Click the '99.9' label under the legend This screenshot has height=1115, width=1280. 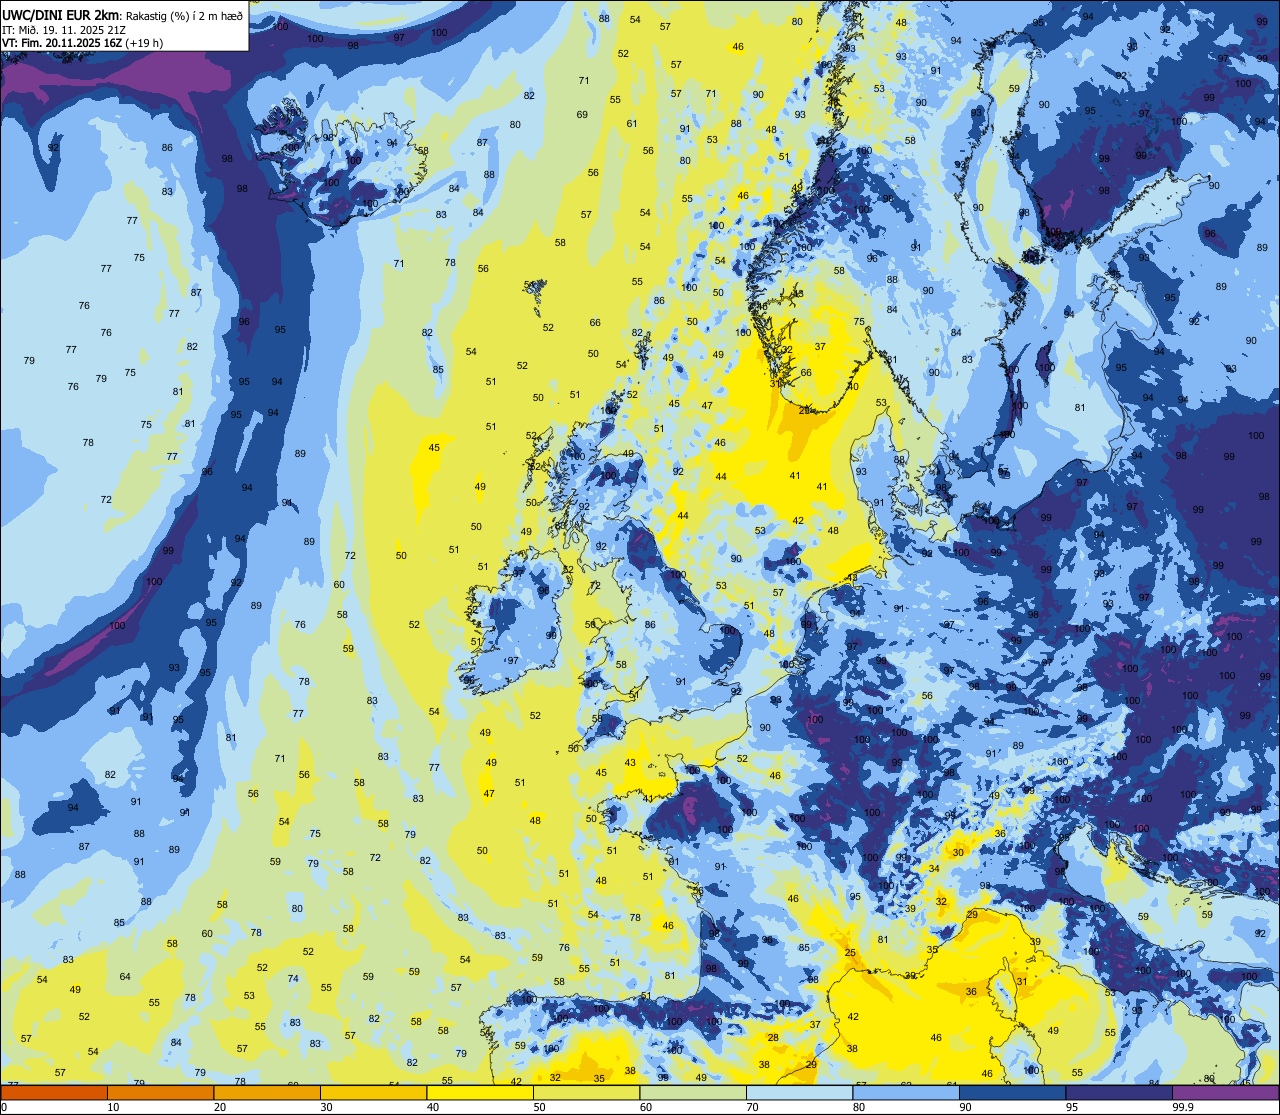(x=1182, y=1107)
